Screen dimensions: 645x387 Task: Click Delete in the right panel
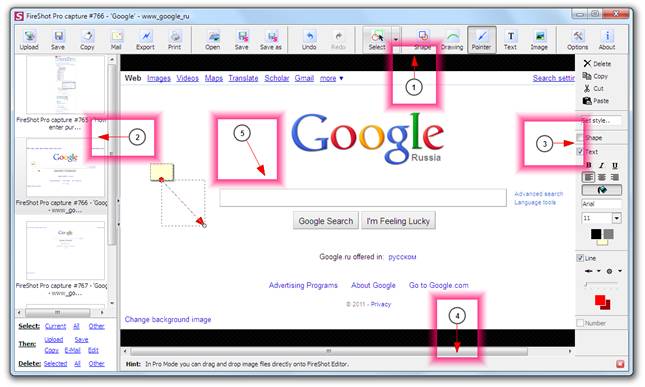coord(597,64)
